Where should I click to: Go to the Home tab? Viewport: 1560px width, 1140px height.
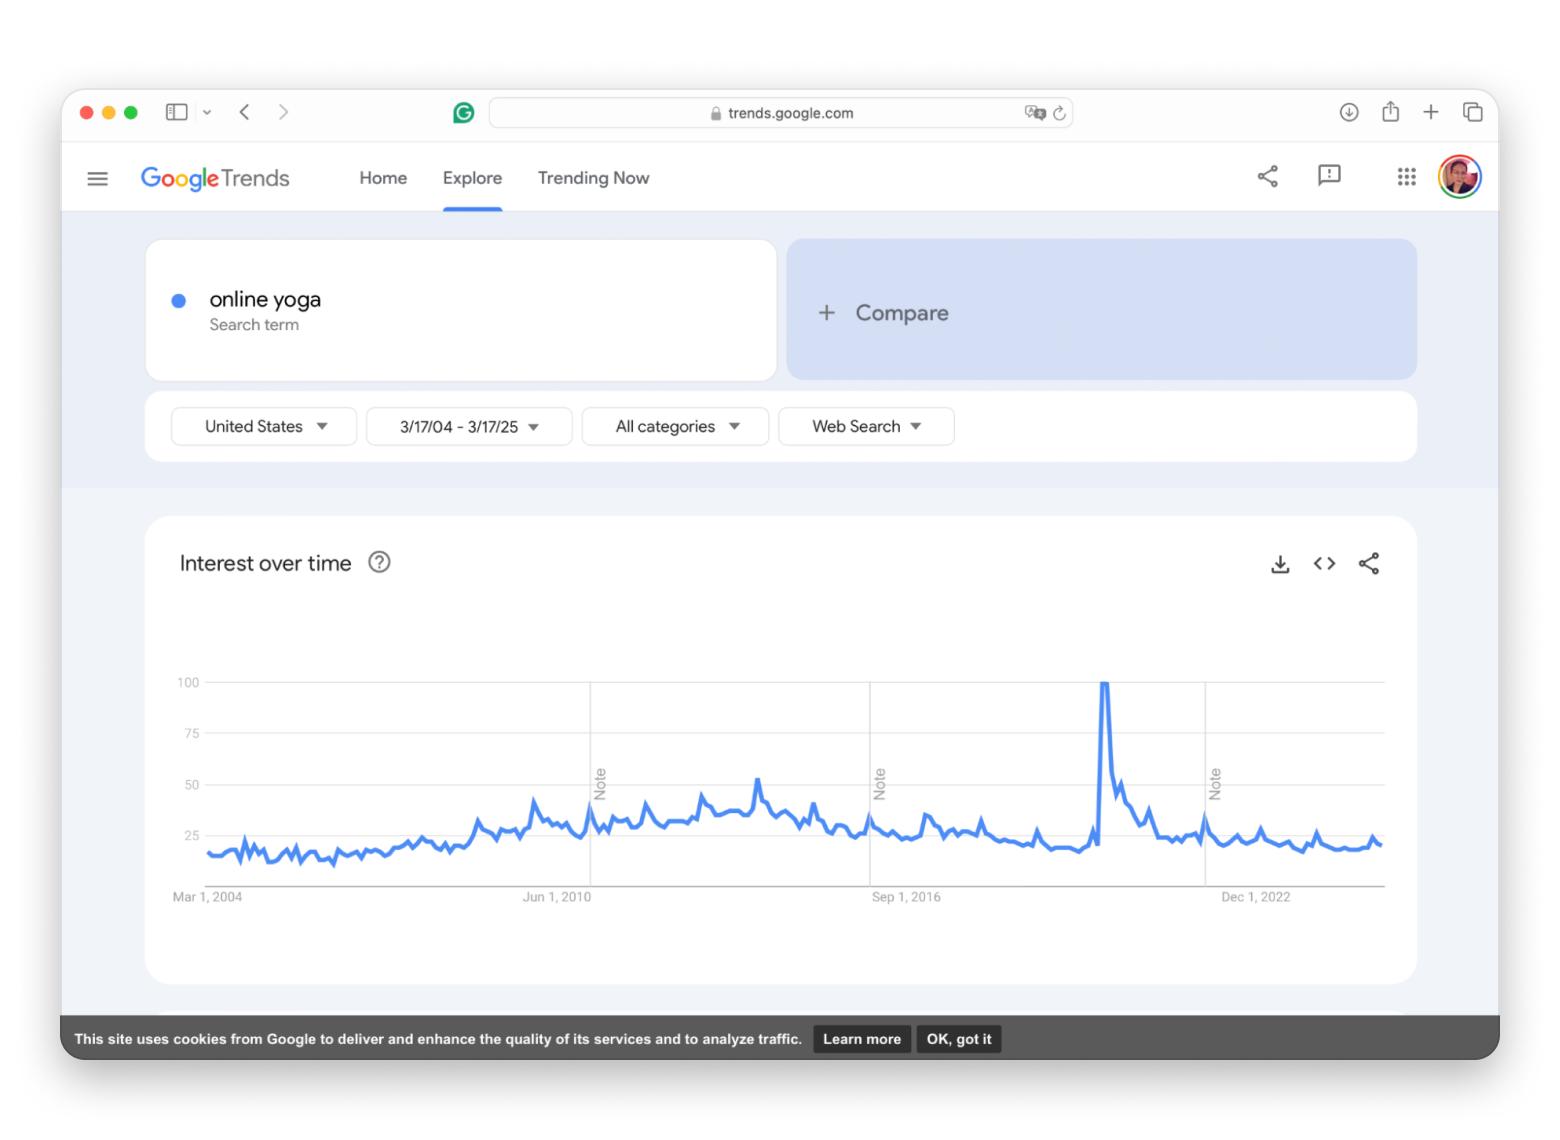point(383,178)
